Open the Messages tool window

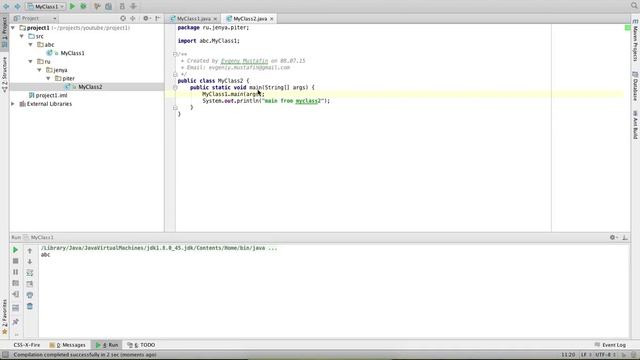[x=67, y=345]
